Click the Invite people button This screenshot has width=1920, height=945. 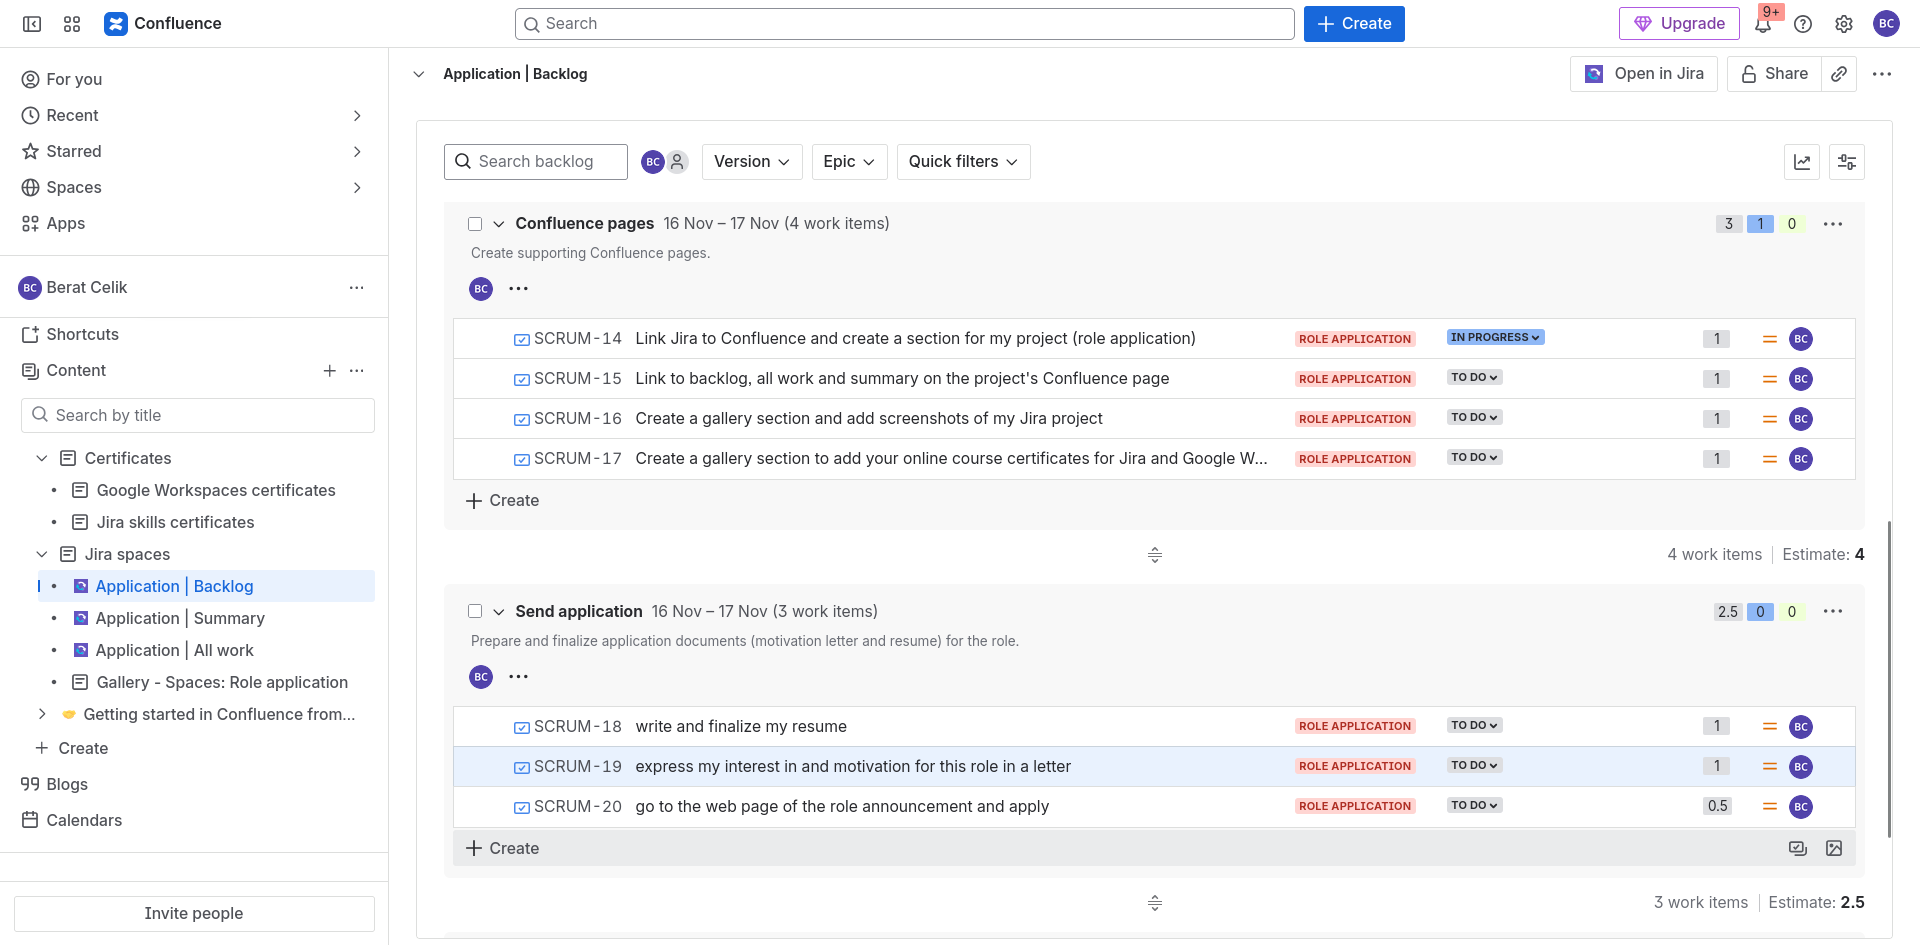click(194, 913)
